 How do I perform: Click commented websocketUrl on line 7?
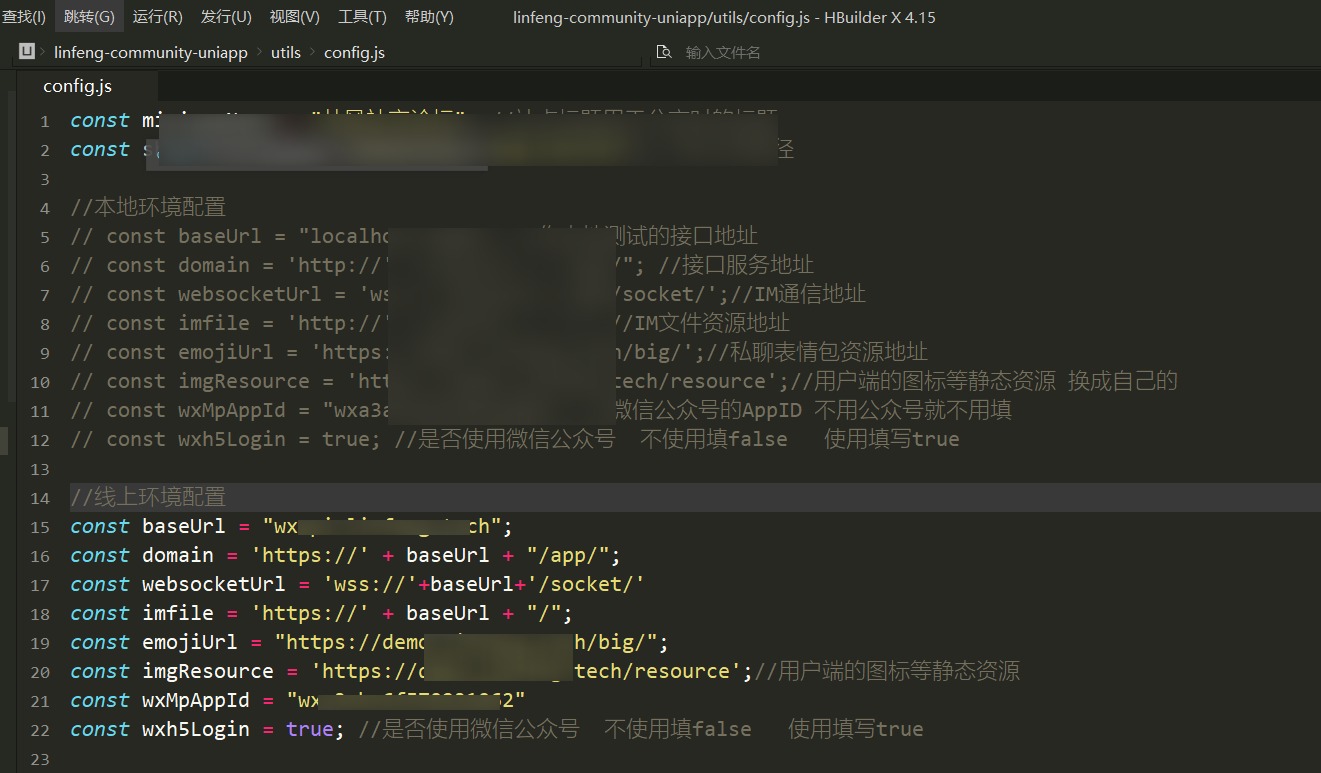tap(250, 294)
